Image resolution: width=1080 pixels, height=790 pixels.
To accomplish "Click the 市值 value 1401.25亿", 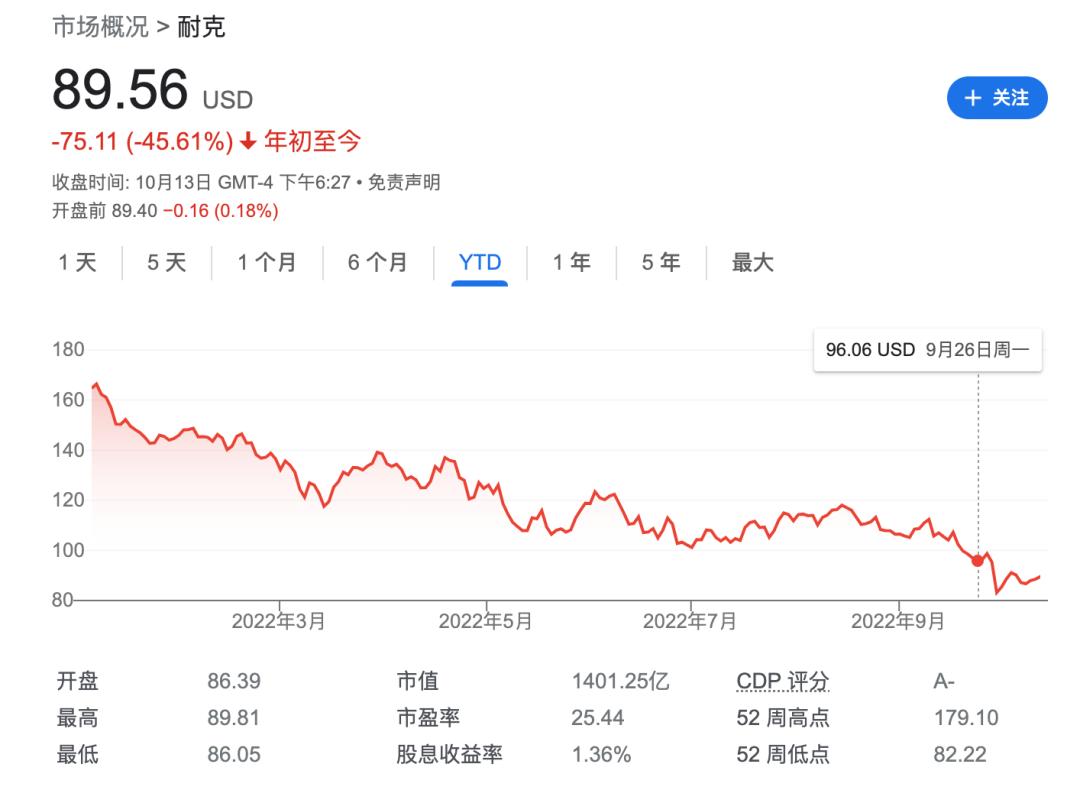I will pos(621,681).
